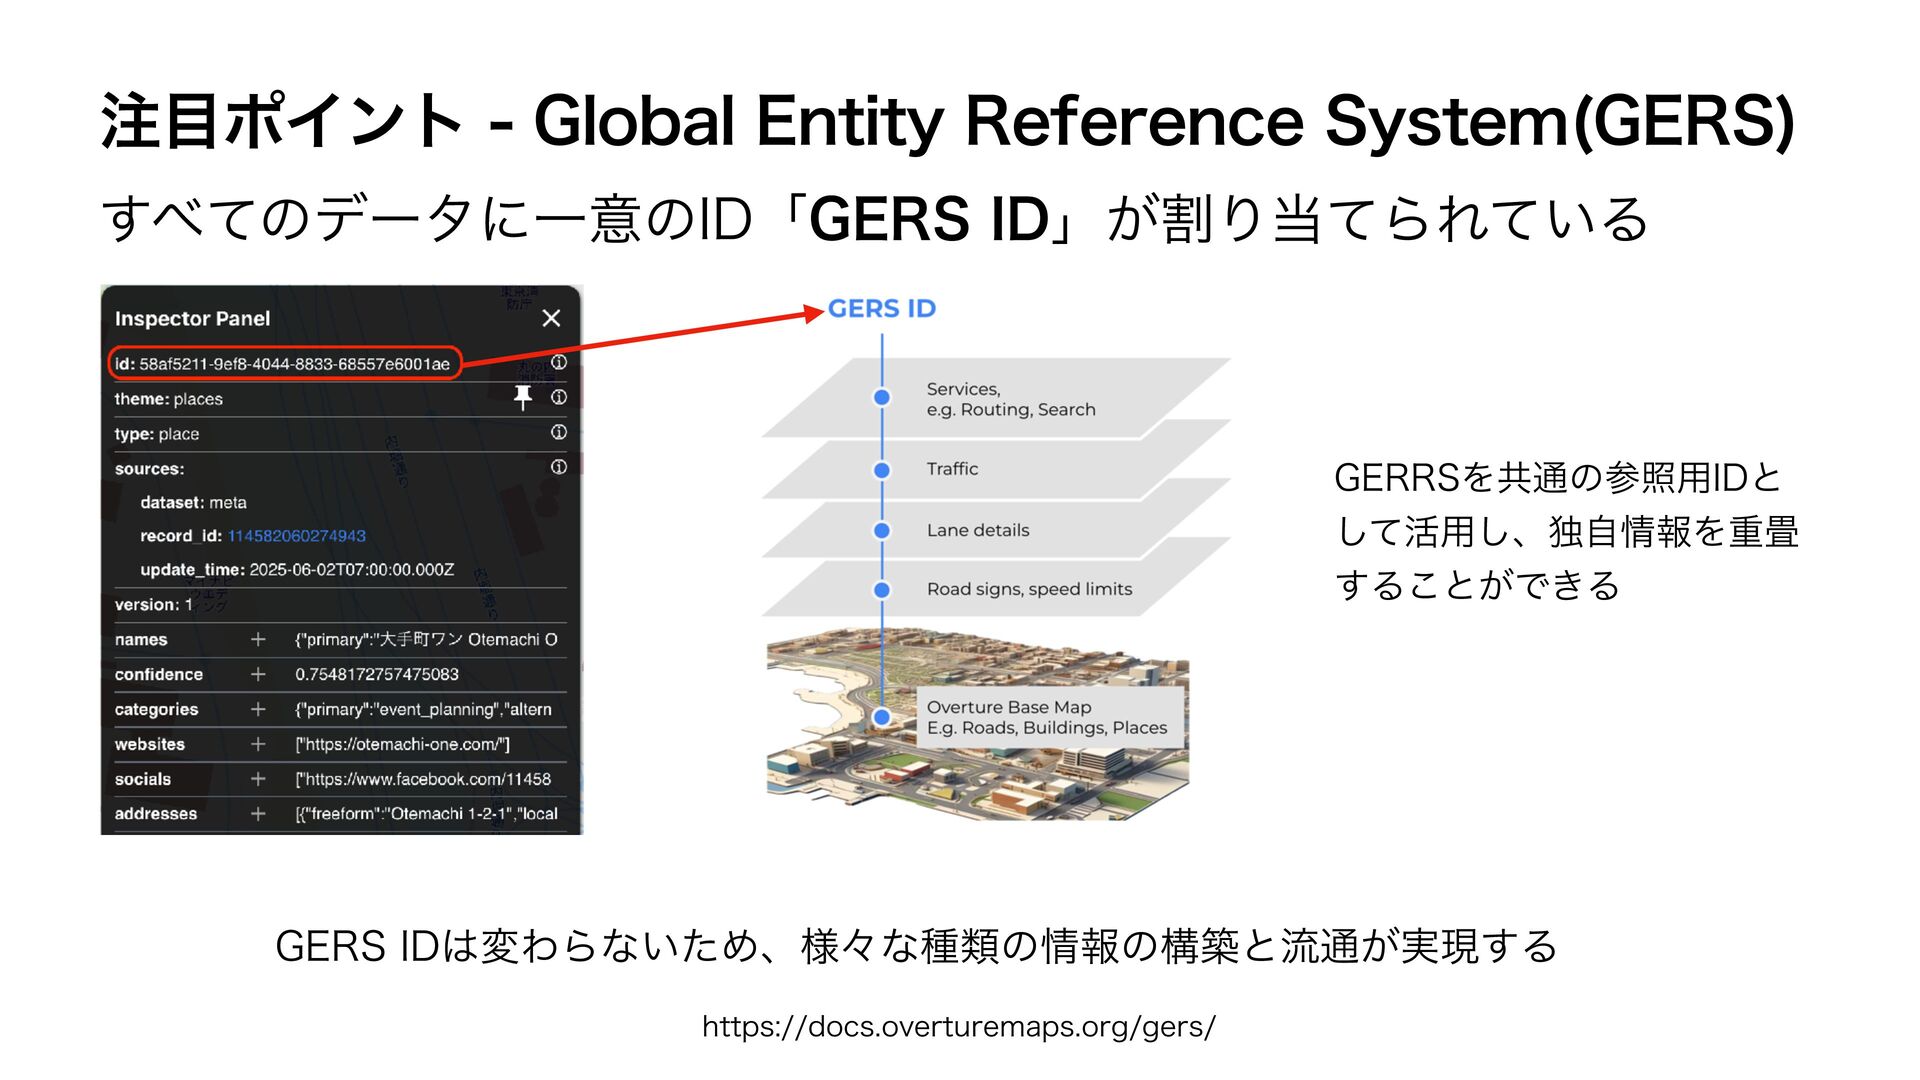Expand the confidence row plus icon
Viewport: 1920px width, 1080px height.
click(x=258, y=674)
